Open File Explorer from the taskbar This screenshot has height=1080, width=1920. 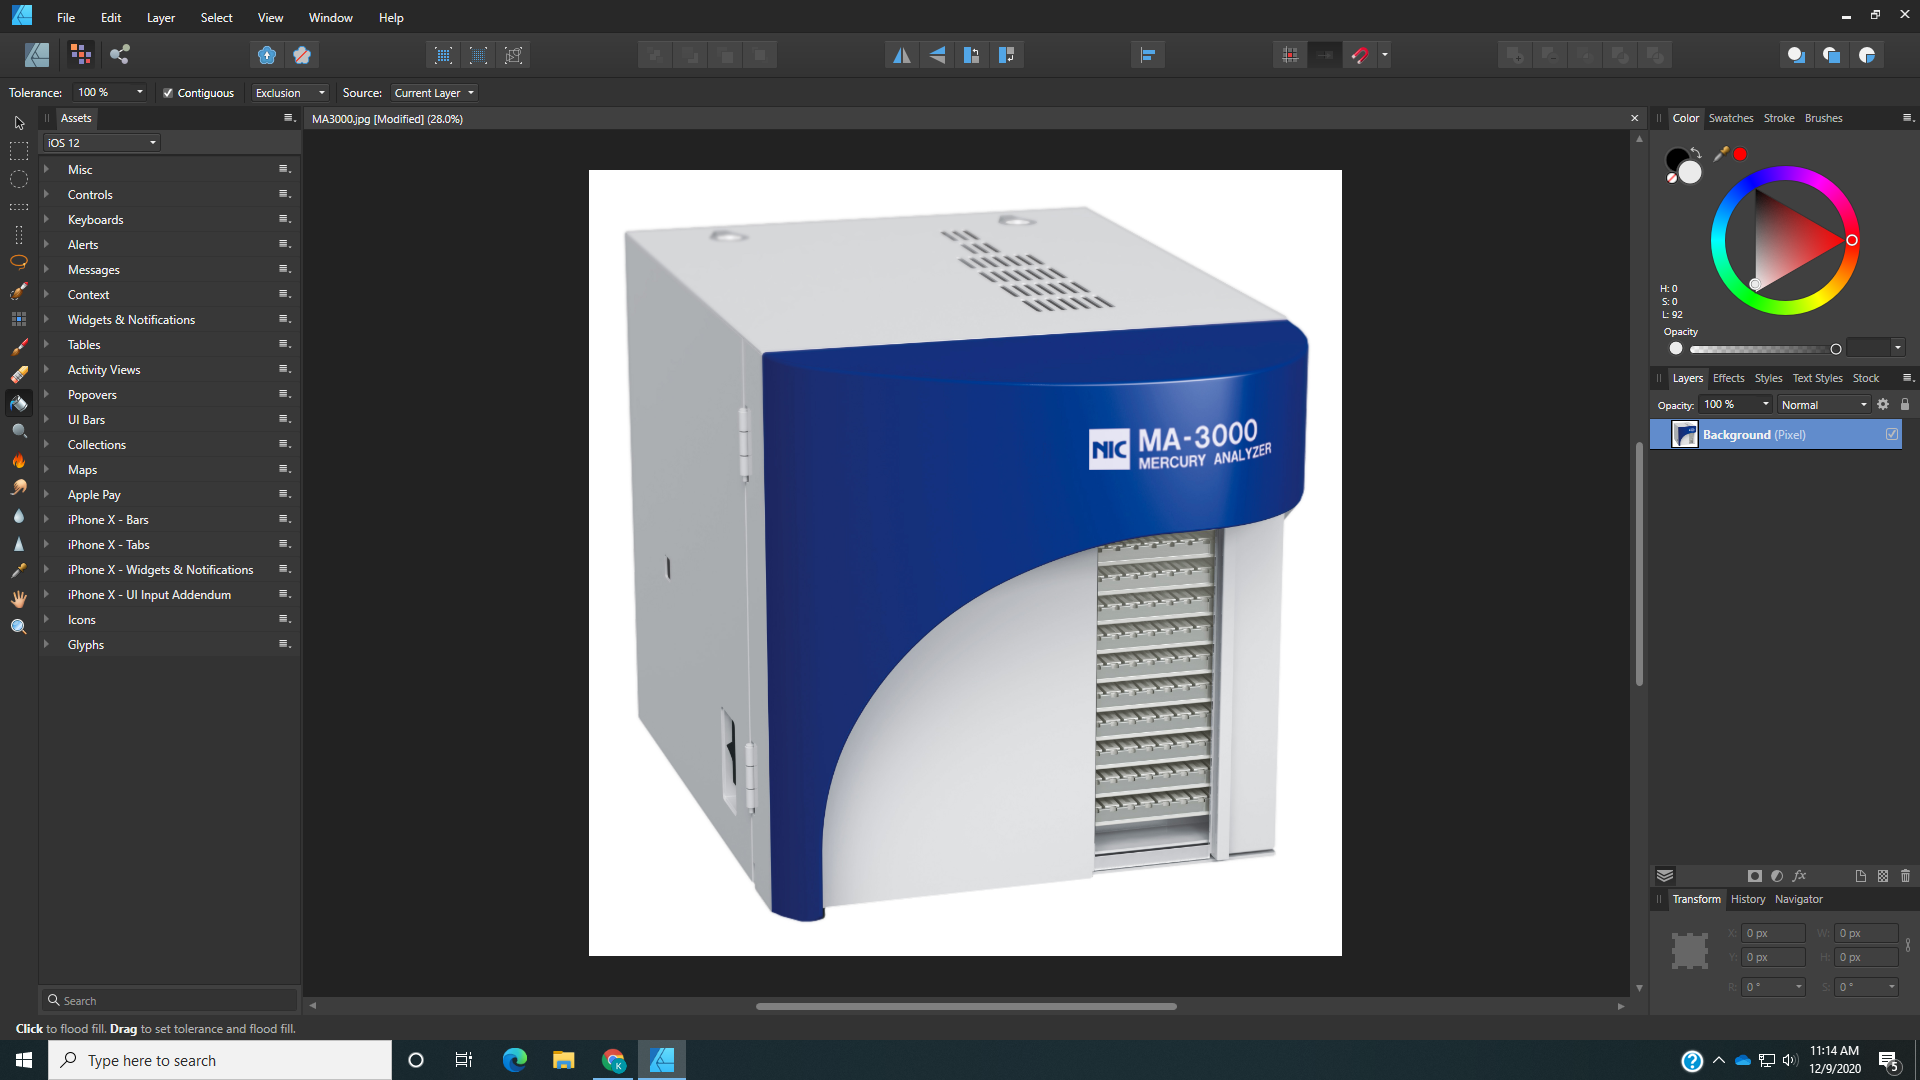coord(564,1060)
